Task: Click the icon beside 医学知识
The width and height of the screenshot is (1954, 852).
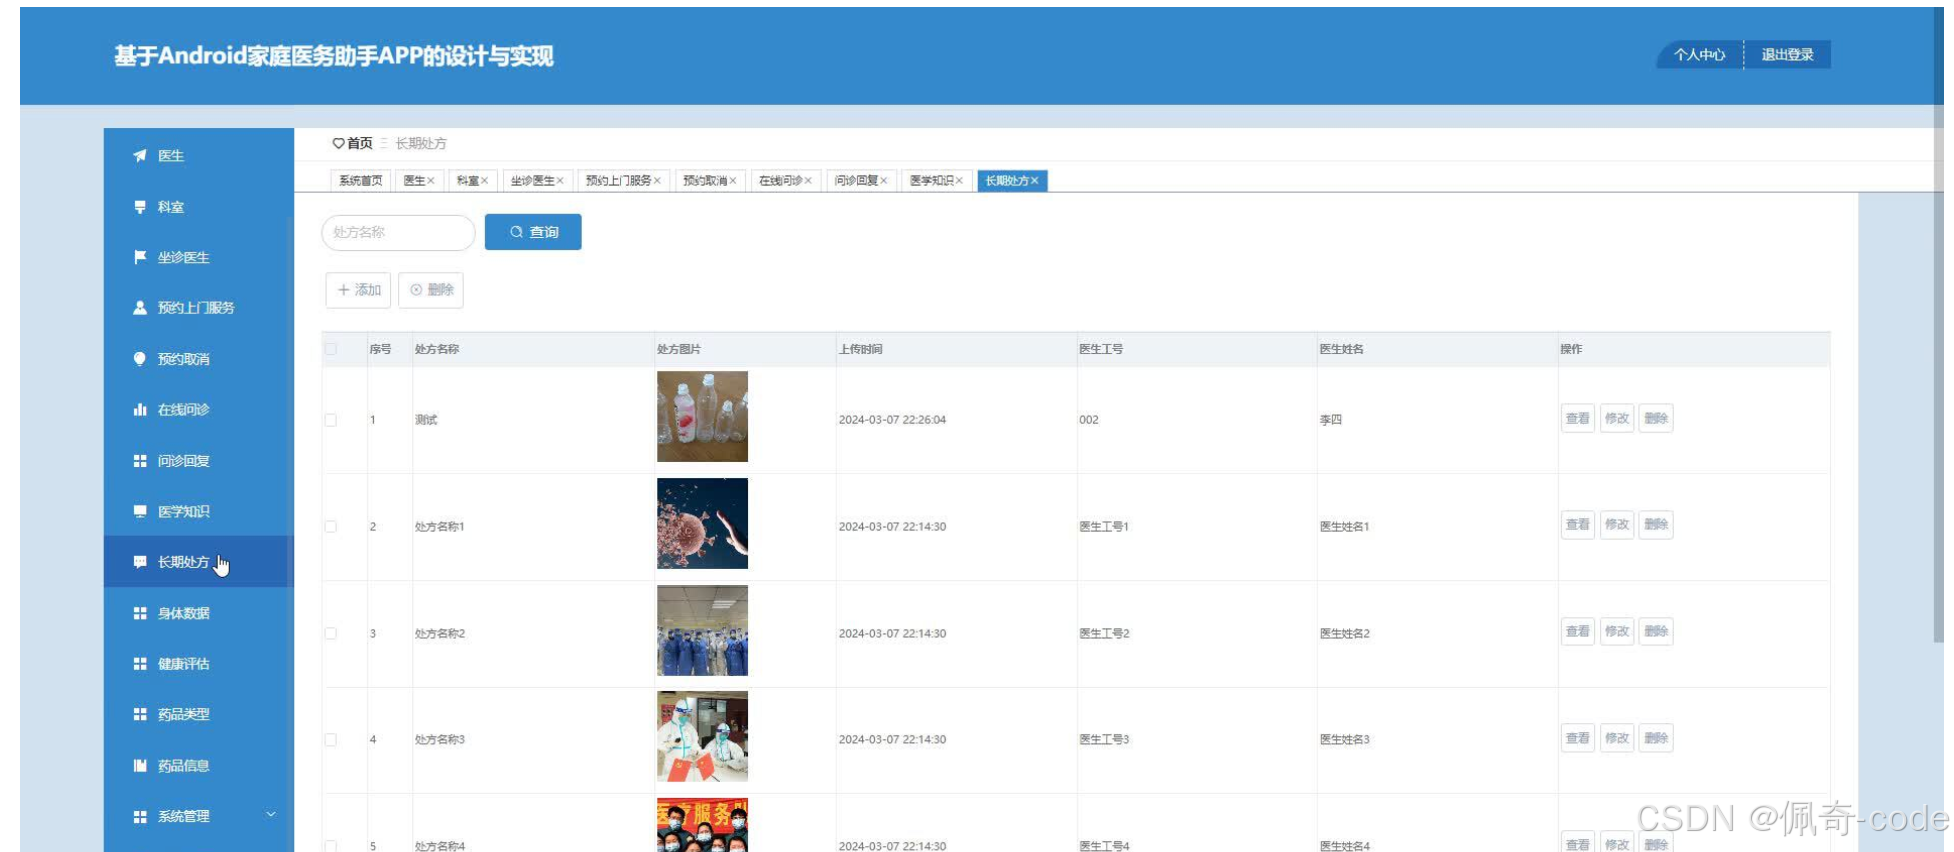Action: (140, 511)
